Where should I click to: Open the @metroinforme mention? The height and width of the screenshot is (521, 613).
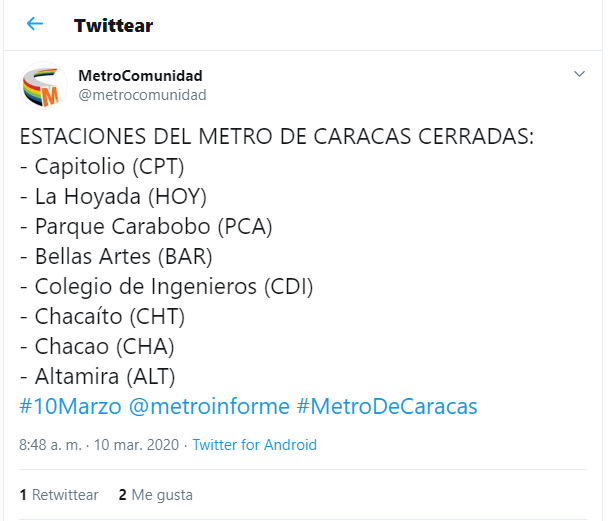coord(209,406)
